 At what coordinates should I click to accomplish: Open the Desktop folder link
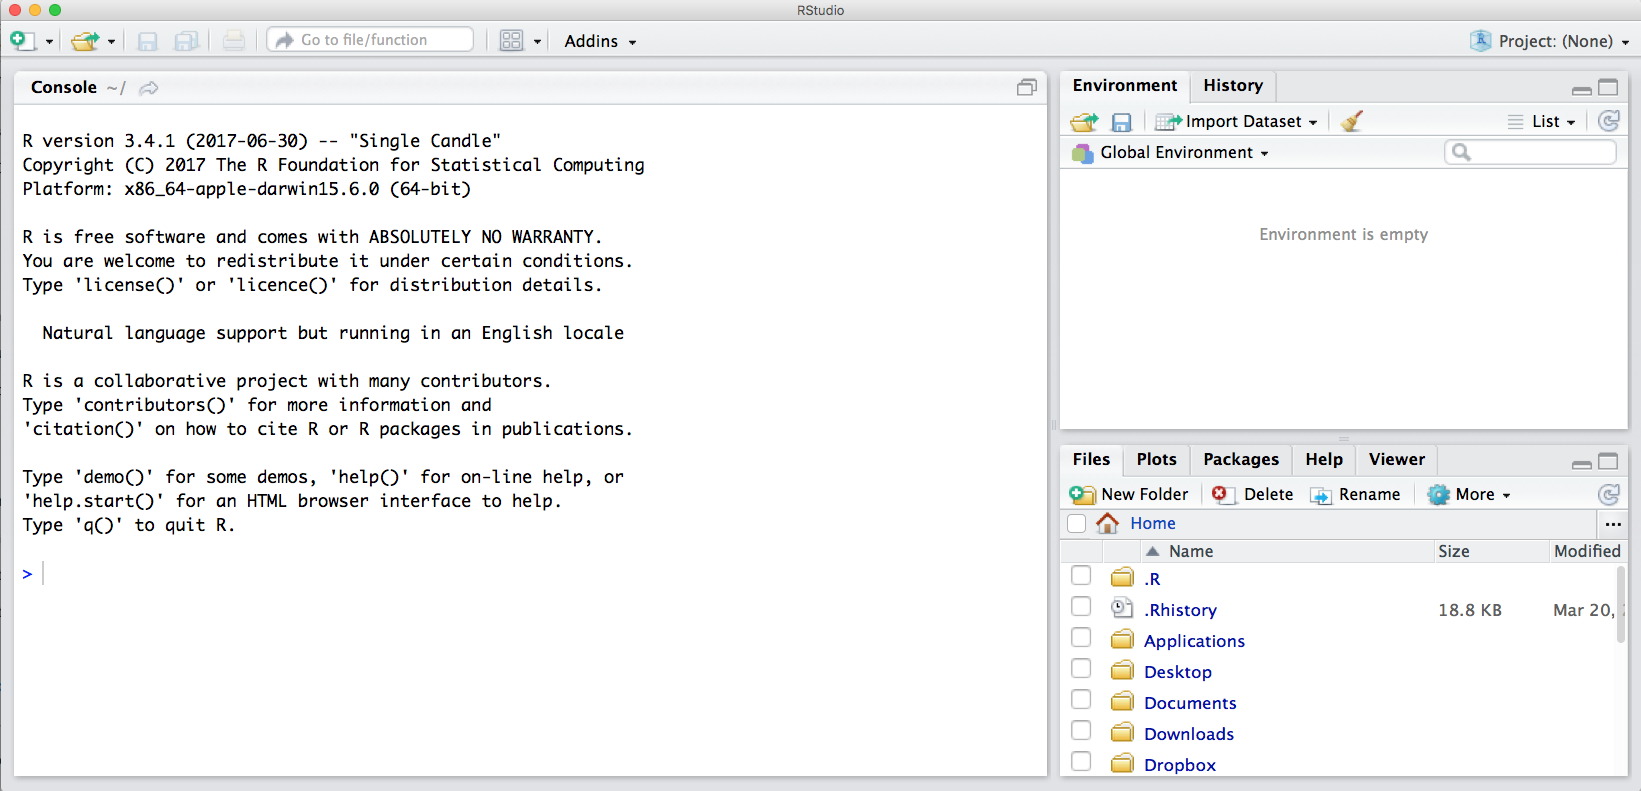(x=1178, y=673)
